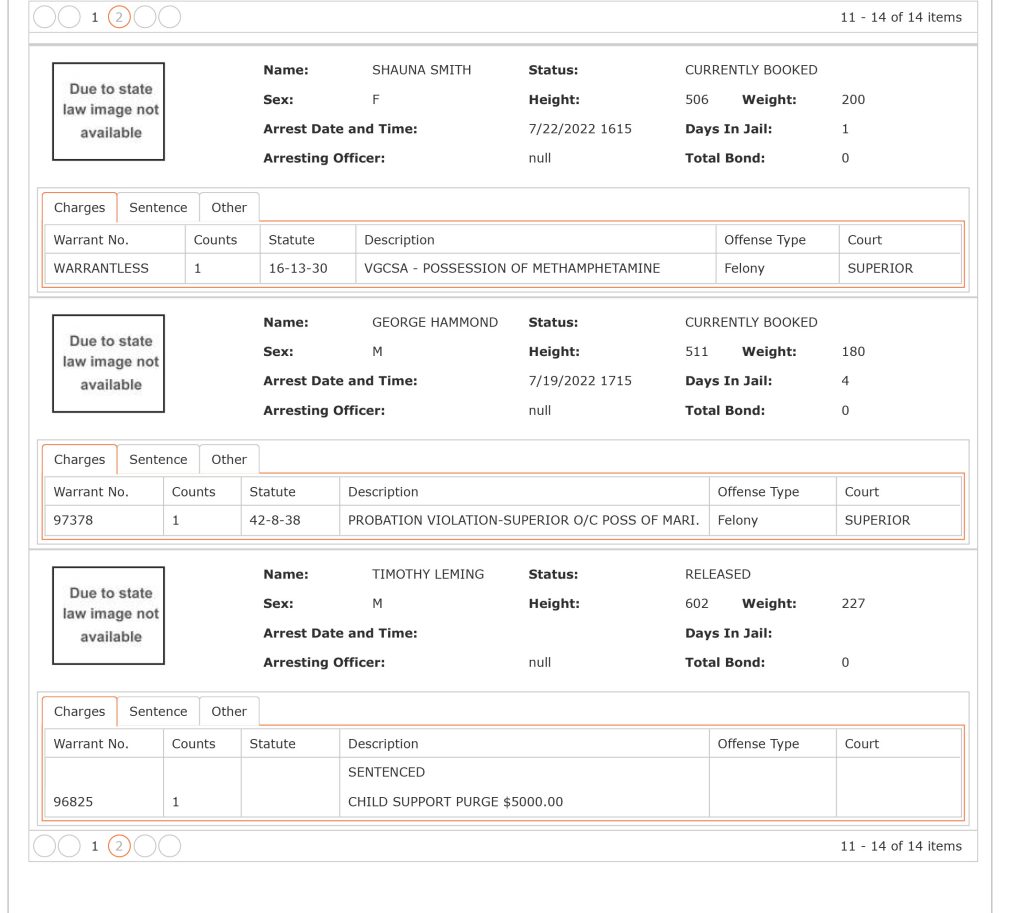The height and width of the screenshot is (913, 1024).
Task: Open Sentence tab for Shauna Smith
Action: 158,208
